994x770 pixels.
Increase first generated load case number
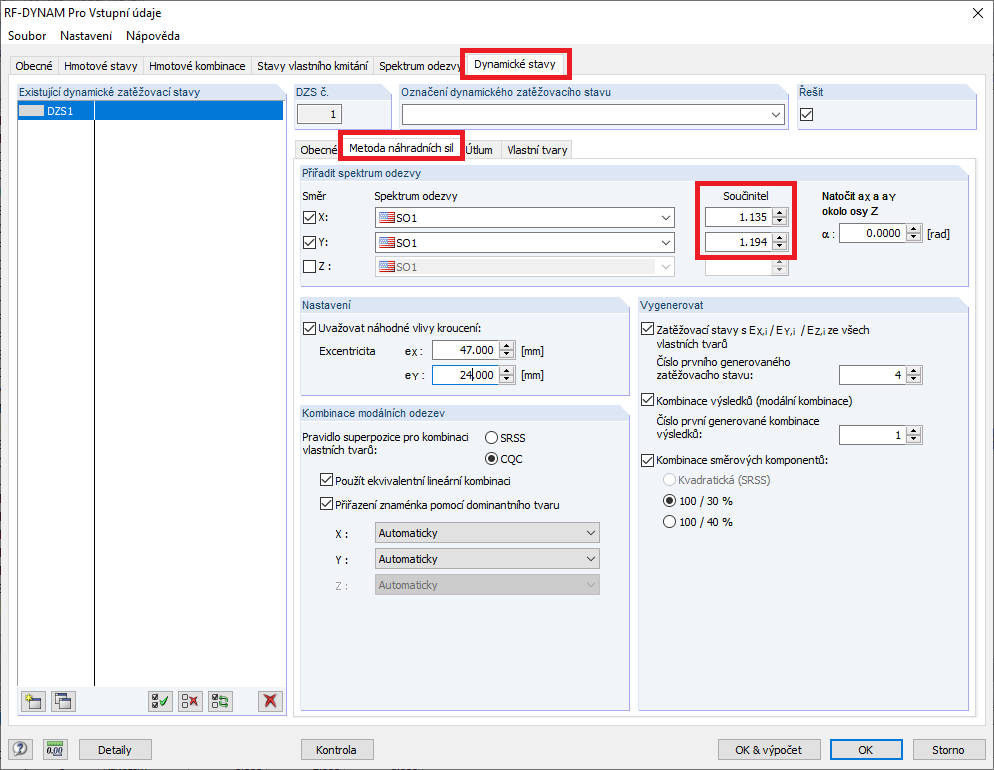pos(913,371)
